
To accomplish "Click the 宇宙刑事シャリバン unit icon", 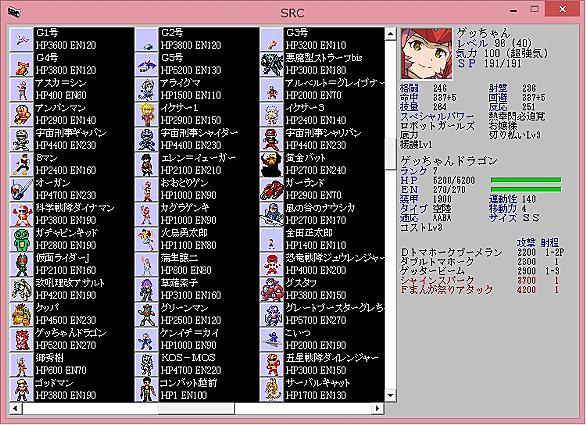I will tap(271, 139).
